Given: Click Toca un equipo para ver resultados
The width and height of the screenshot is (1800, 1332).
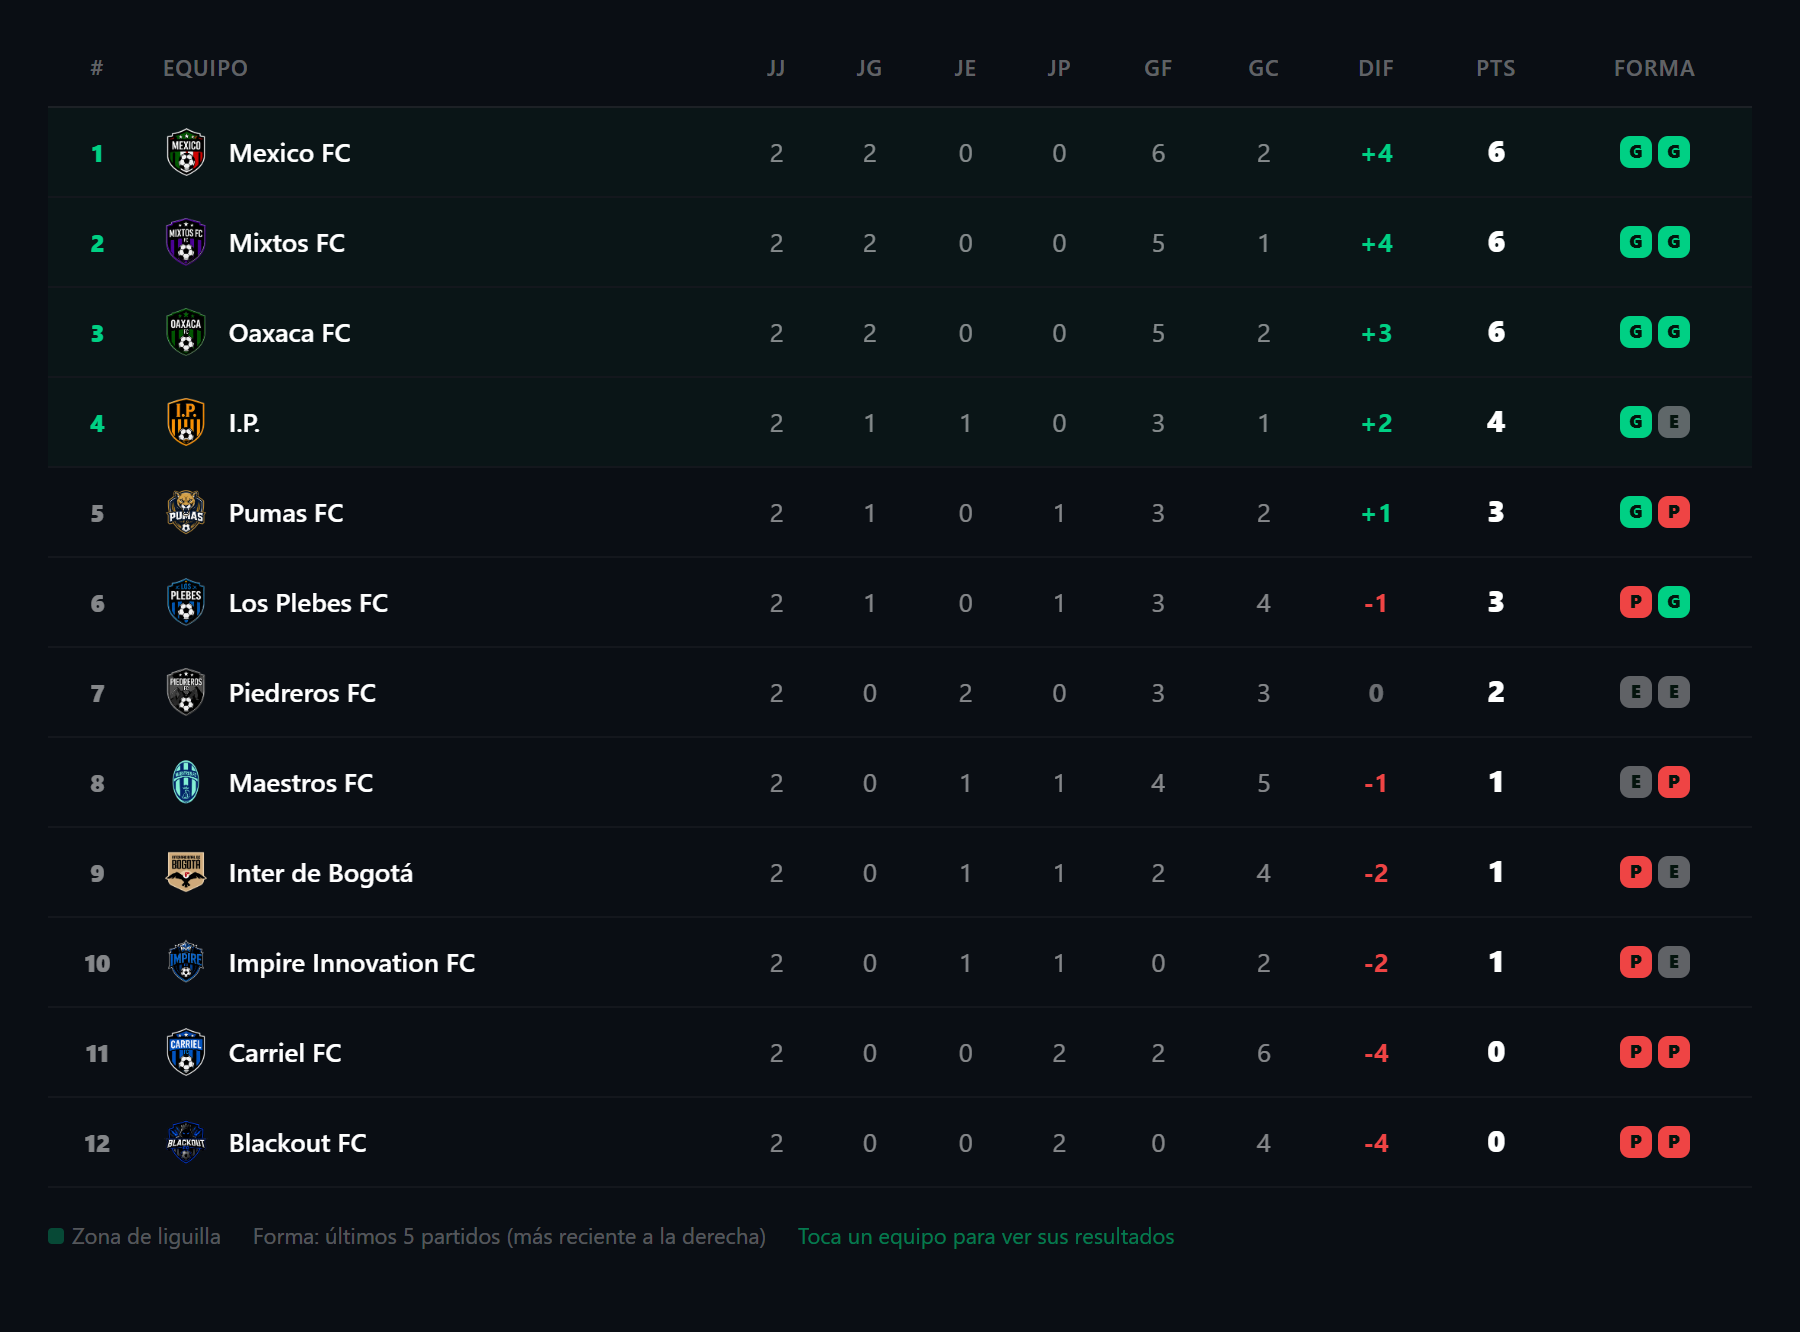Looking at the screenshot, I should tap(986, 1237).
